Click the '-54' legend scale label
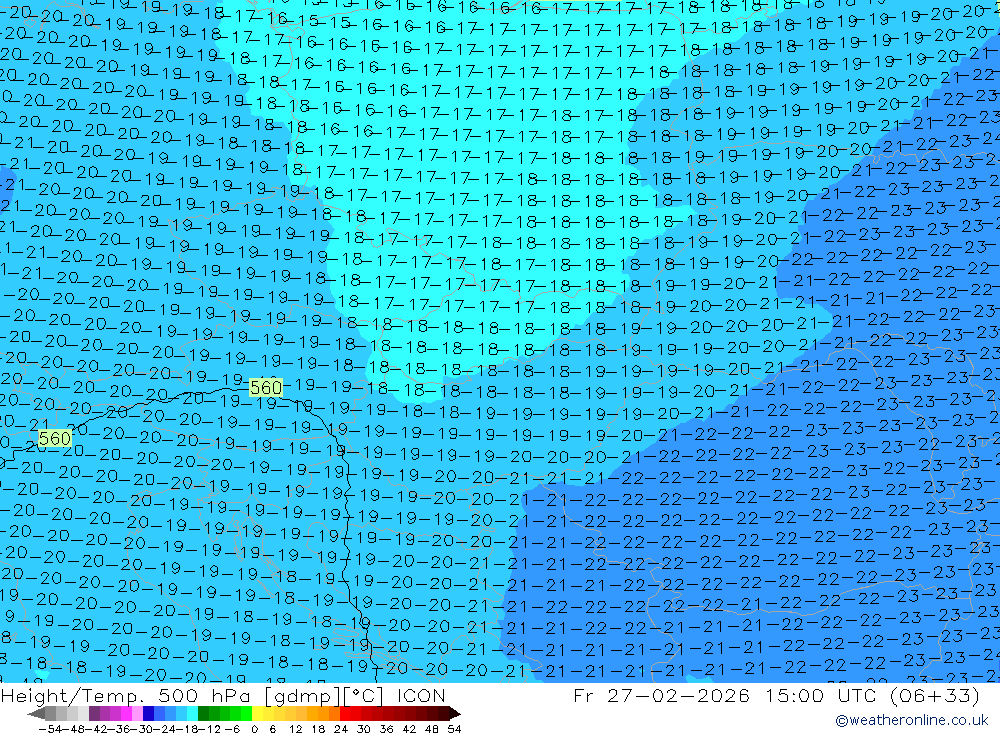Screen dimensions: 1000x733 (x=50, y=729)
